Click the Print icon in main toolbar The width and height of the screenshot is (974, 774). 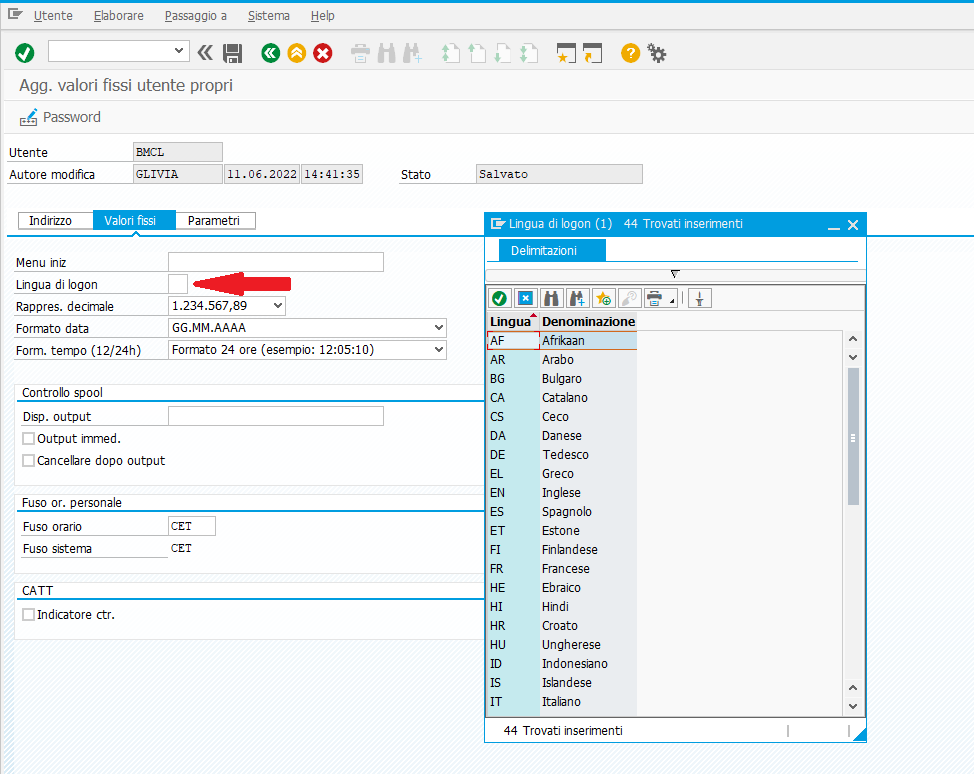pos(360,53)
